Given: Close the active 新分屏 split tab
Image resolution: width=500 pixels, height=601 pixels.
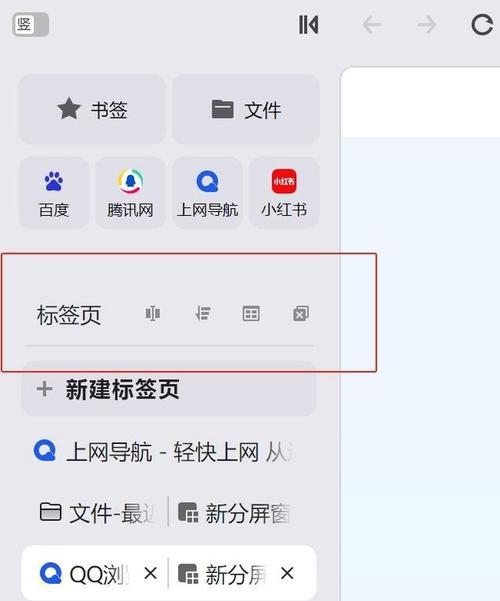Looking at the screenshot, I should 287,574.
